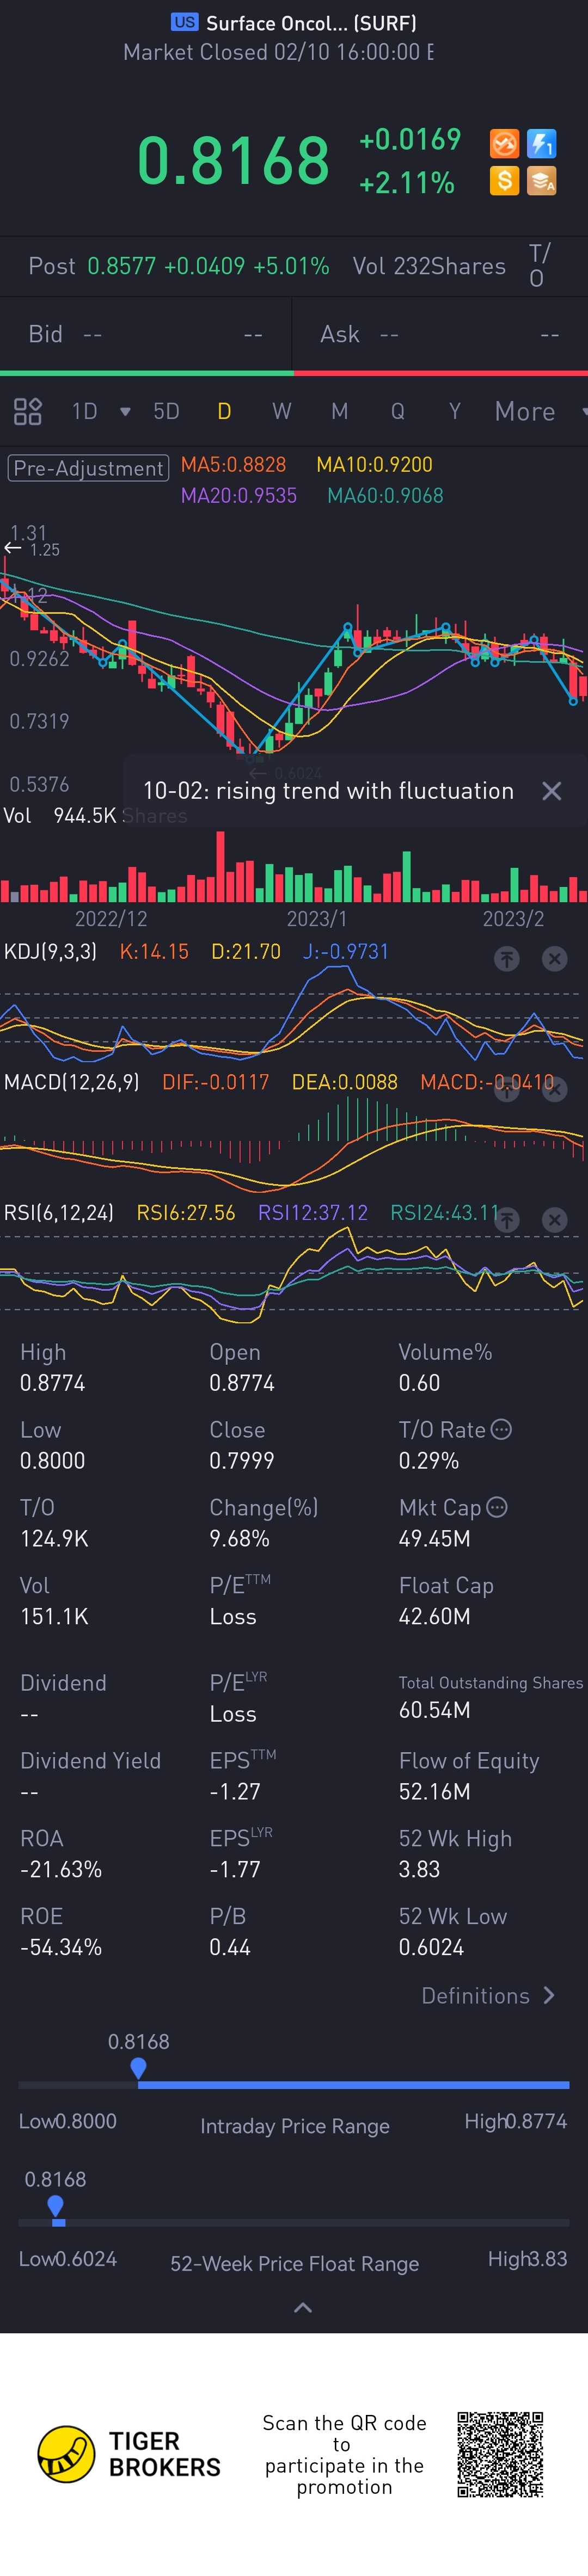The image size is (588, 2576).
Task: Switch to the M monthly chart tab
Action: pos(340,411)
